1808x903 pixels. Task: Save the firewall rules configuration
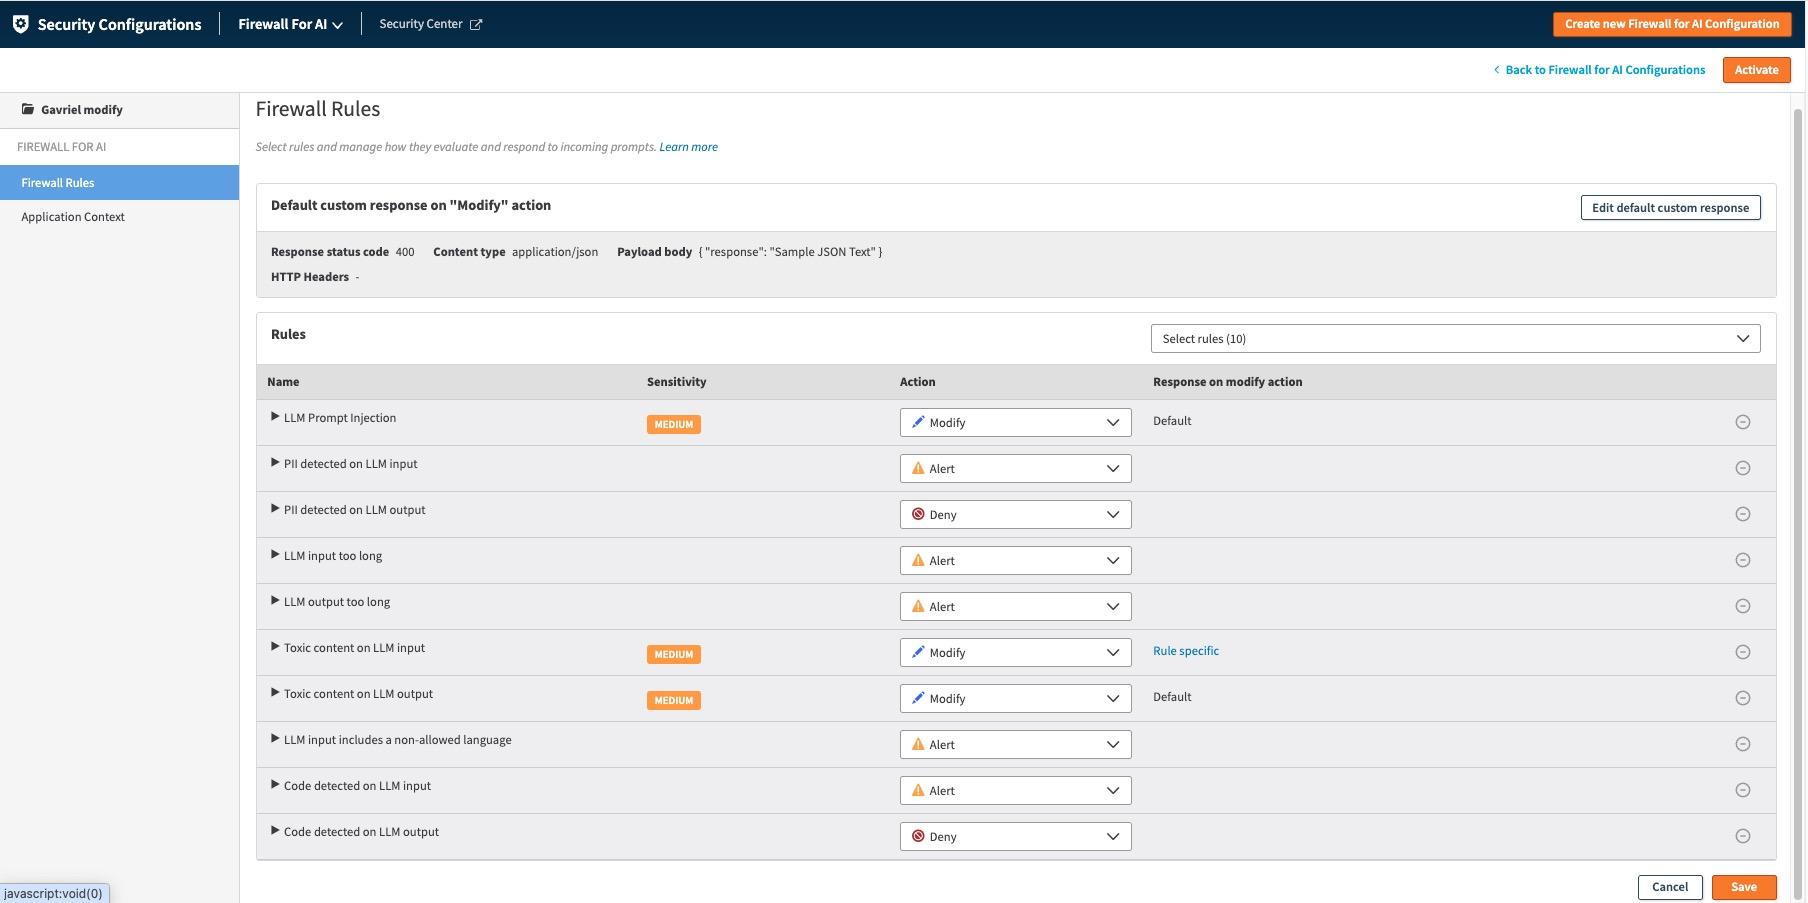(1744, 887)
